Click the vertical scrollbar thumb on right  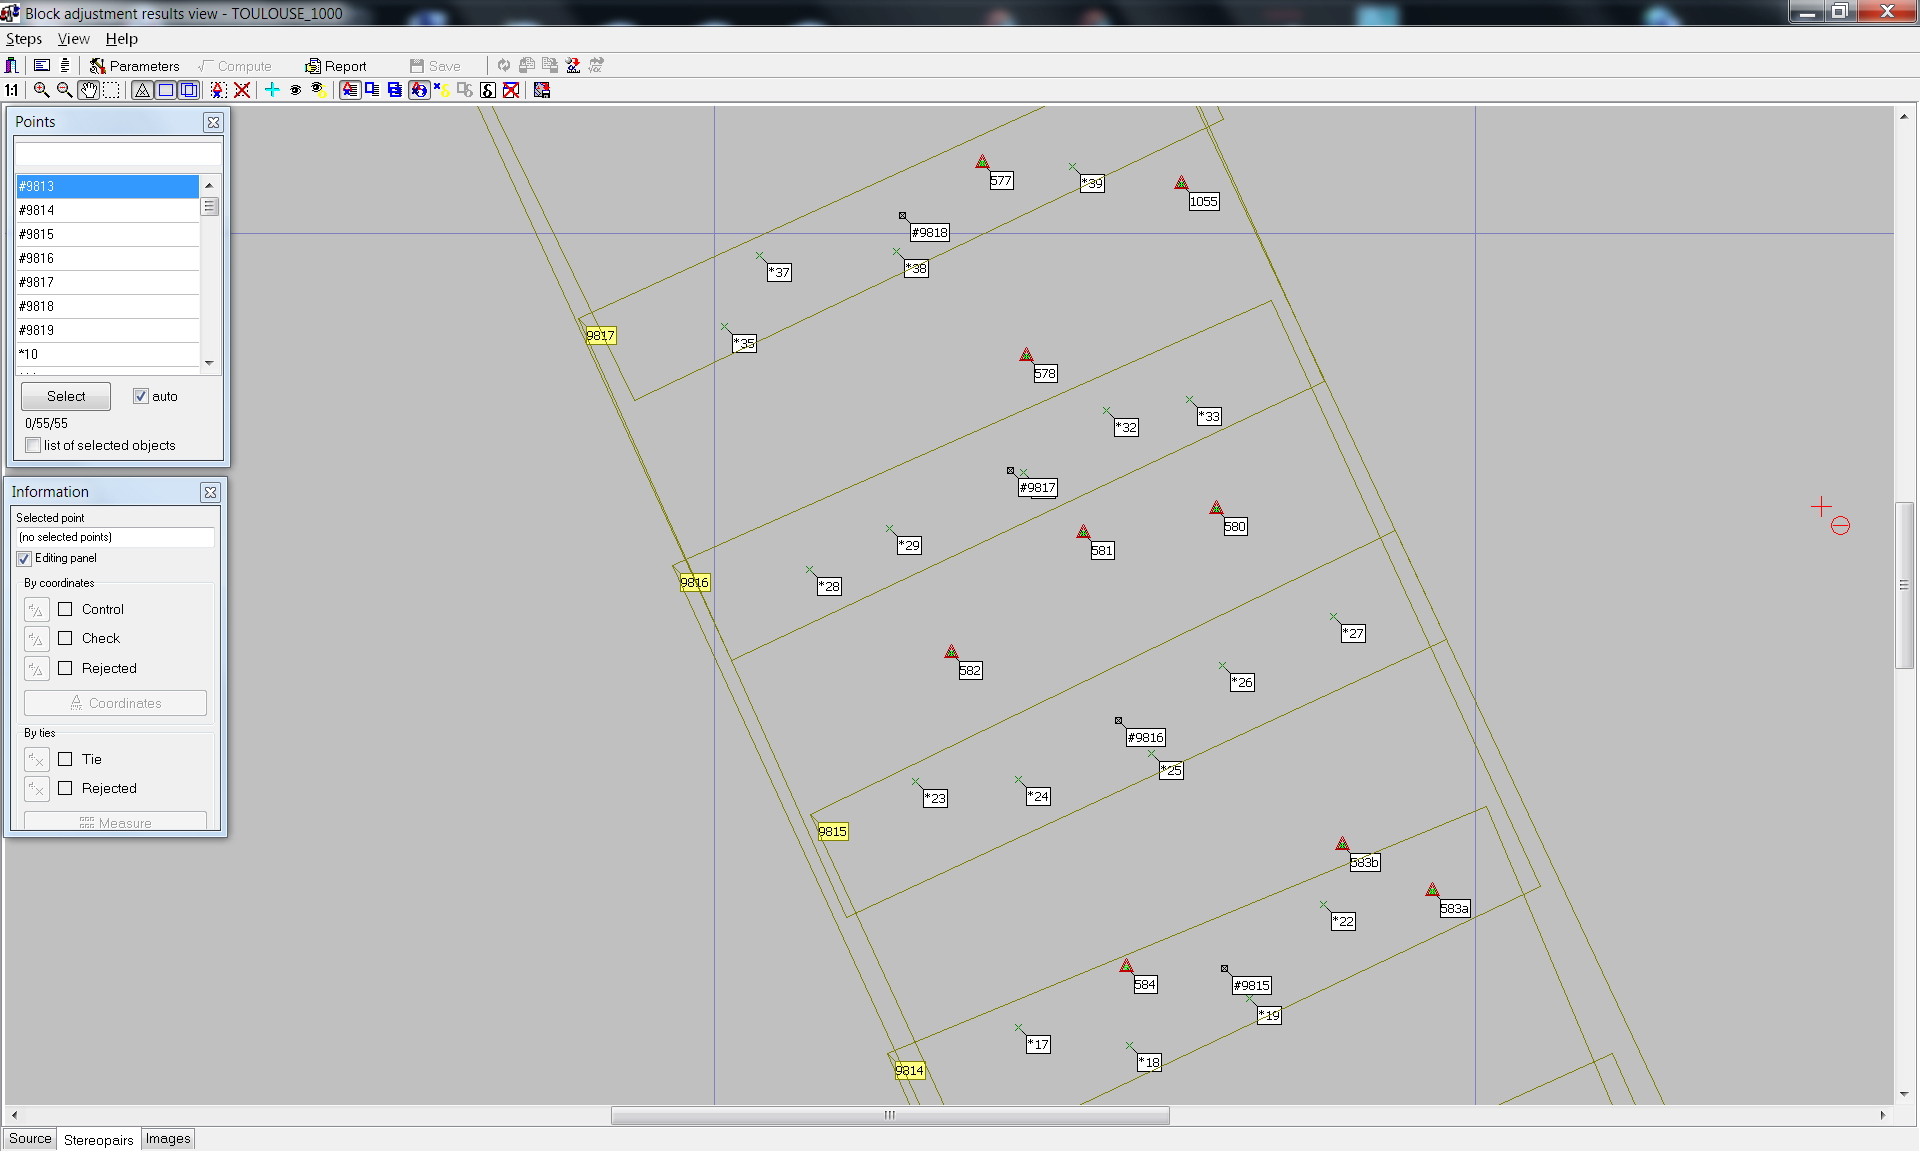click(1904, 585)
